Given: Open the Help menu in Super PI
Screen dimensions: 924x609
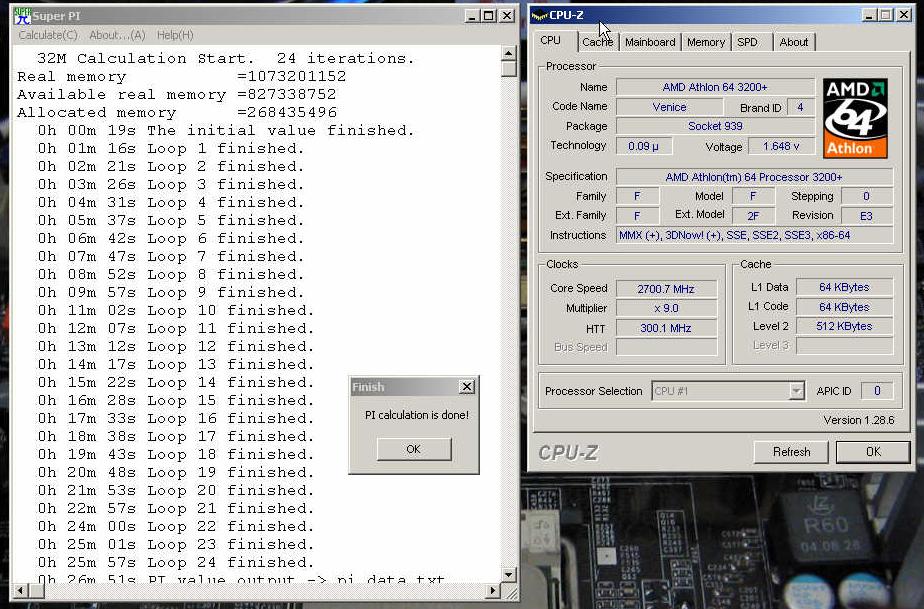Looking at the screenshot, I should click(175, 35).
